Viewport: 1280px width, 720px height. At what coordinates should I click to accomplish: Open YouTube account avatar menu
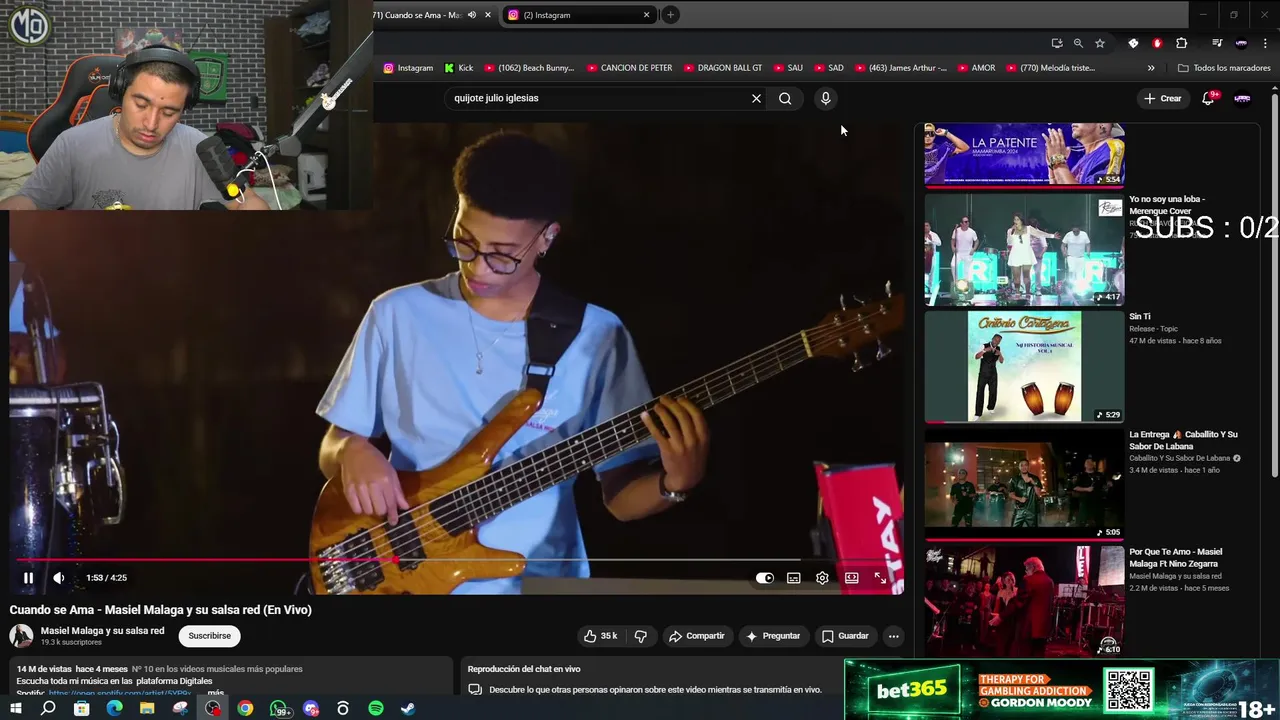(x=1242, y=98)
